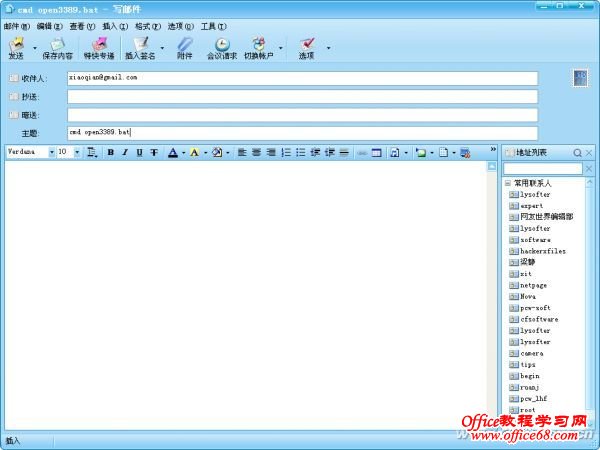The image size is (600, 450).
Task: Open the 查看 menu
Action: [x=82, y=26]
